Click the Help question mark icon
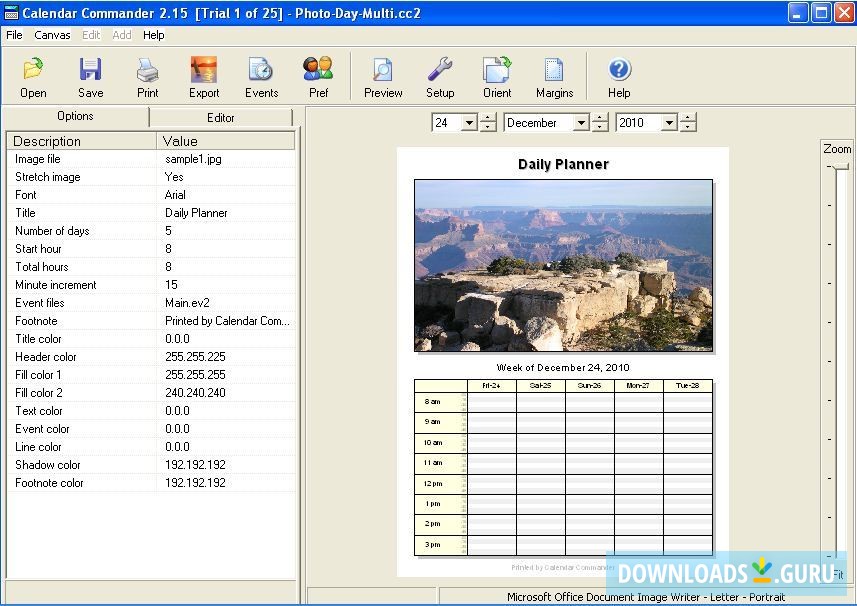857x606 pixels. tap(619, 70)
